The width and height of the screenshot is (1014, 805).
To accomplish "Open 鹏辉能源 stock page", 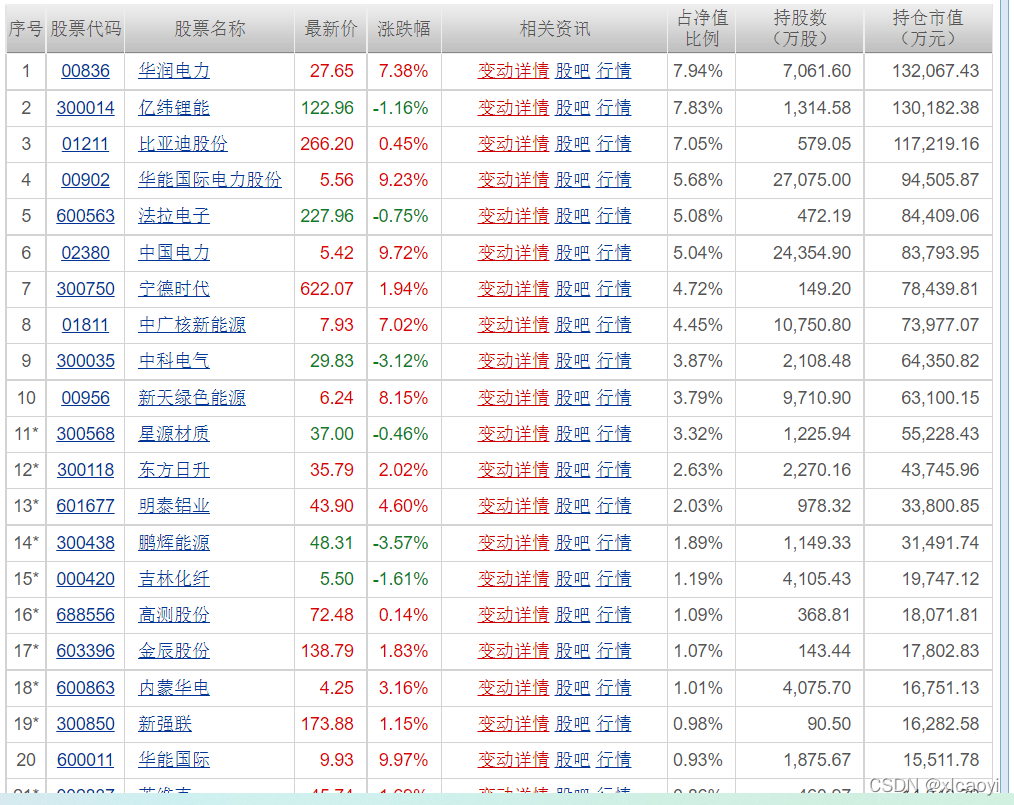I will pyautogui.click(x=174, y=542).
